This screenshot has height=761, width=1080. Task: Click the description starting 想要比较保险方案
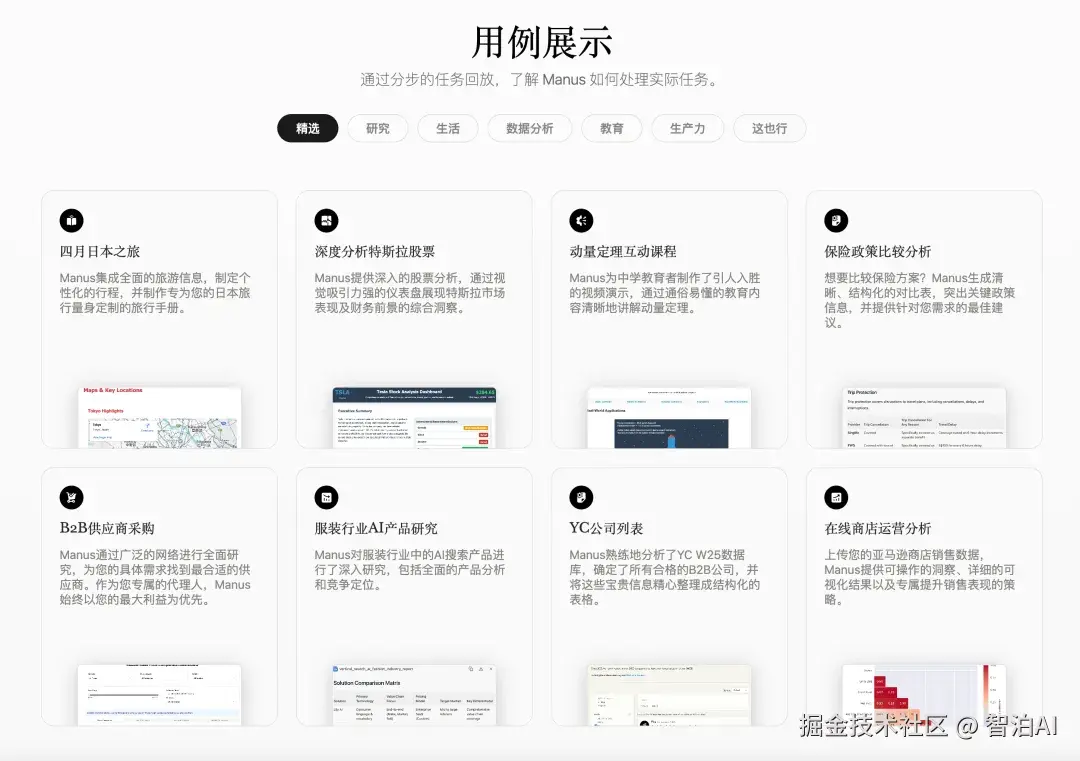point(920,300)
